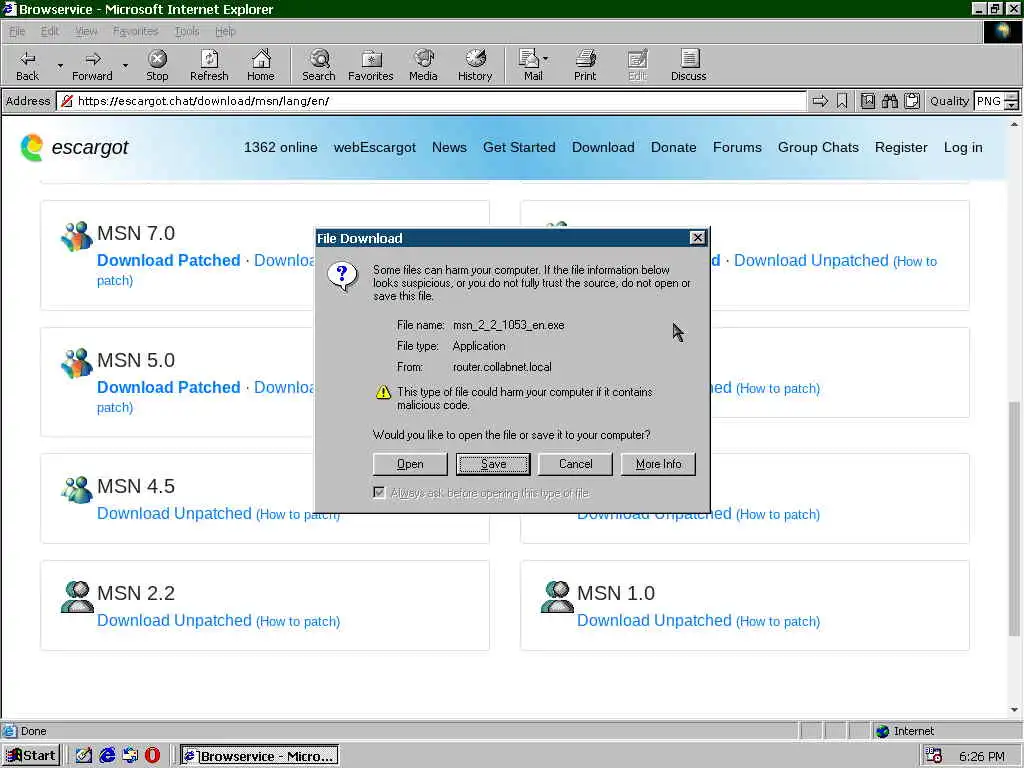Click the bookmark ribbon icon

[842, 101]
